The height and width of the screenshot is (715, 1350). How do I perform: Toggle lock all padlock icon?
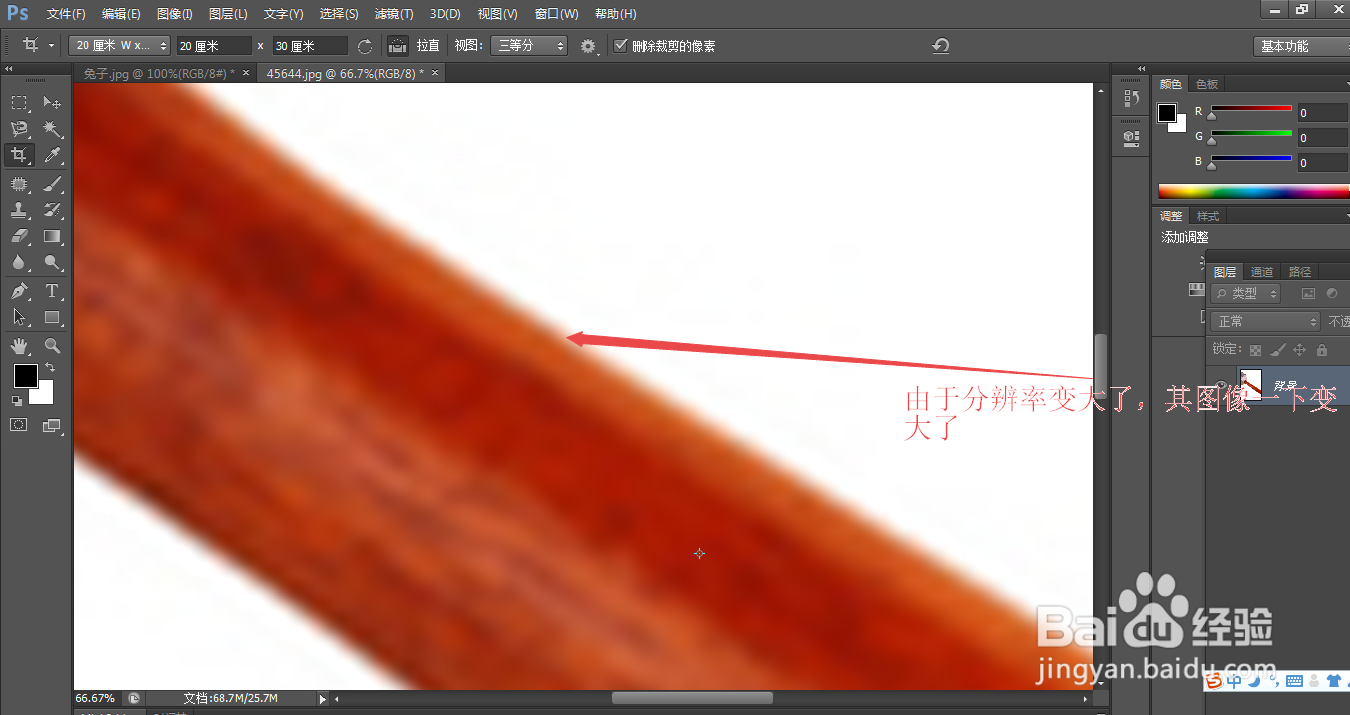click(1322, 350)
